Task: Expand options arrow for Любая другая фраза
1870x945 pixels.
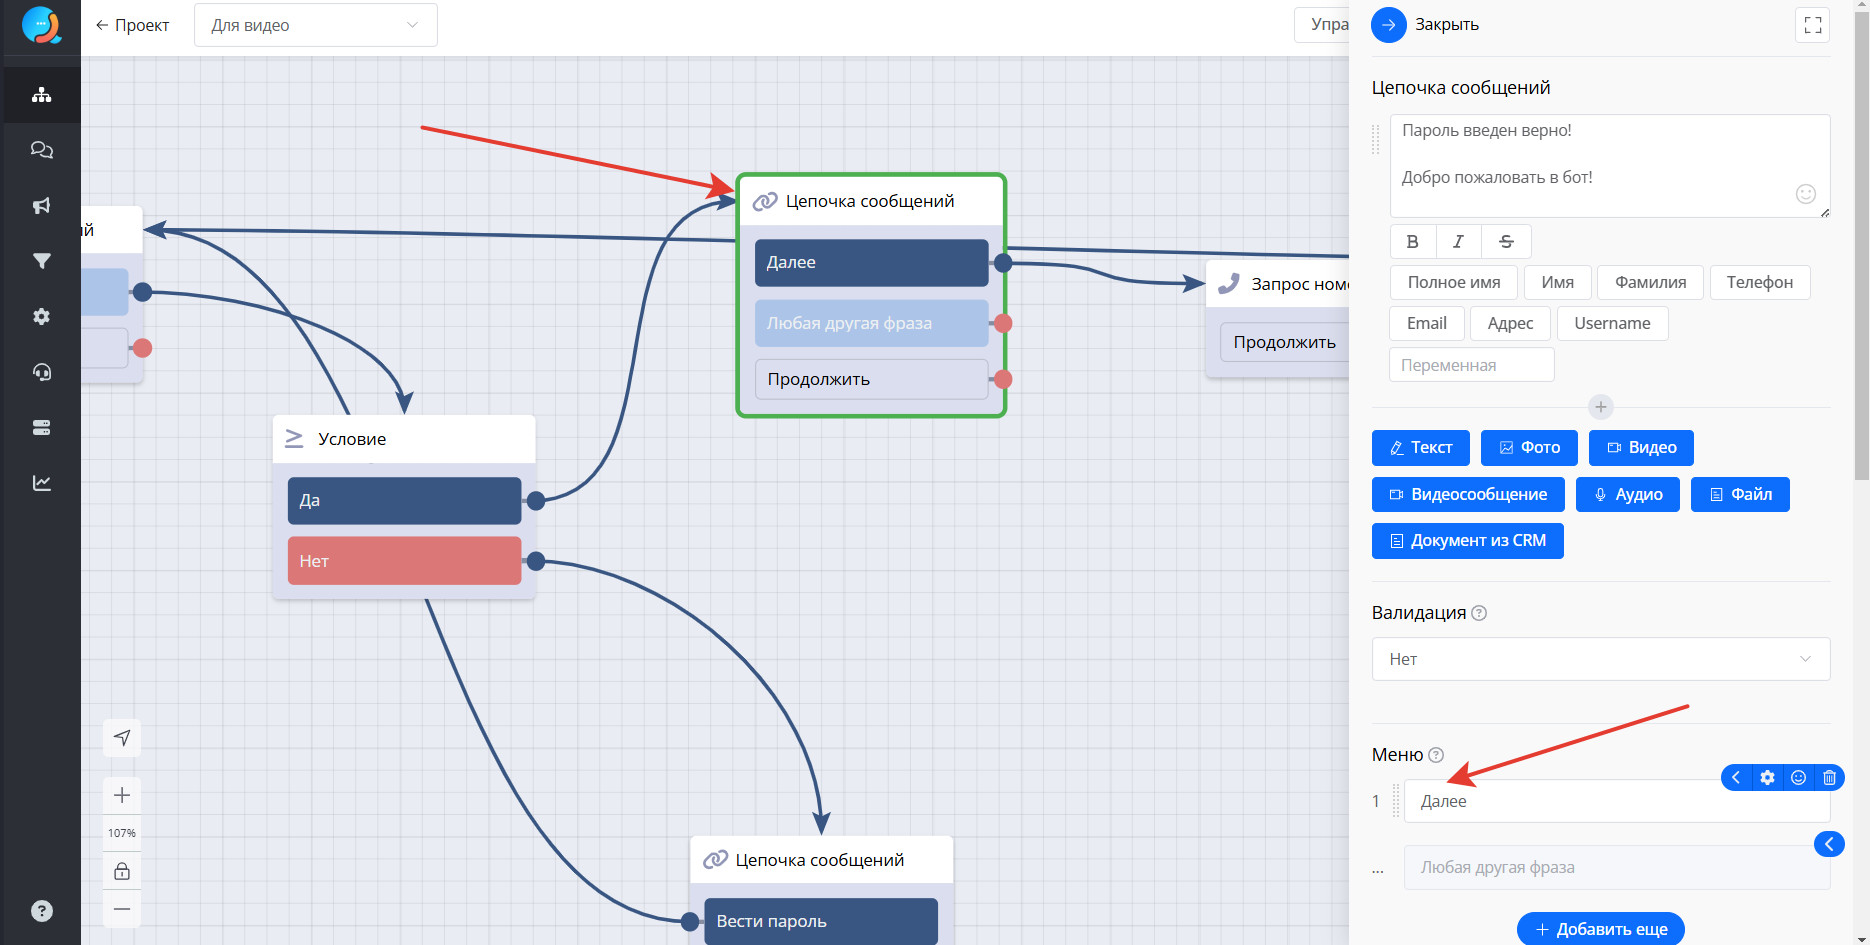Action: pos(1829,844)
